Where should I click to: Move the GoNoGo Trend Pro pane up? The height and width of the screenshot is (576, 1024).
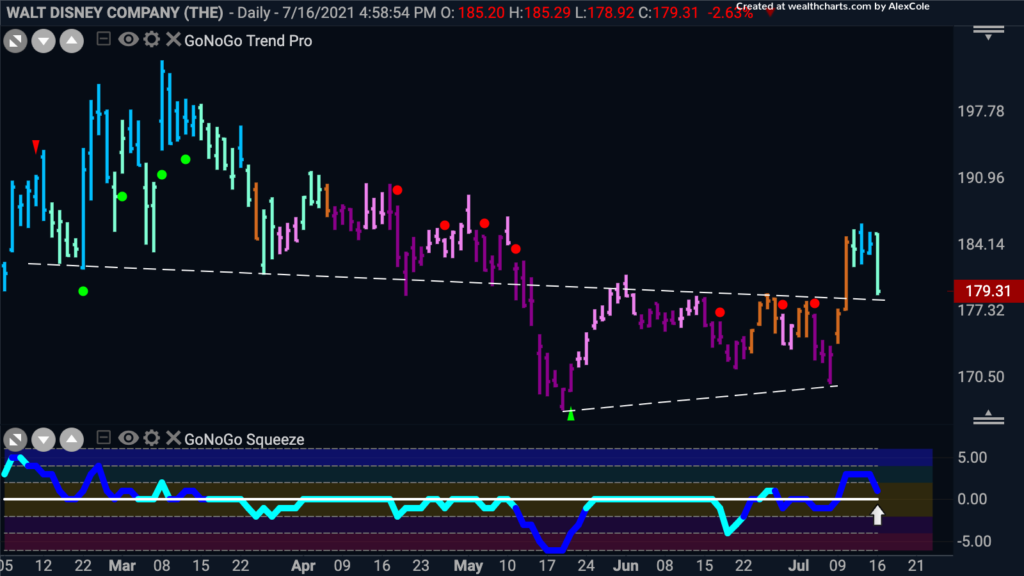tap(72, 42)
